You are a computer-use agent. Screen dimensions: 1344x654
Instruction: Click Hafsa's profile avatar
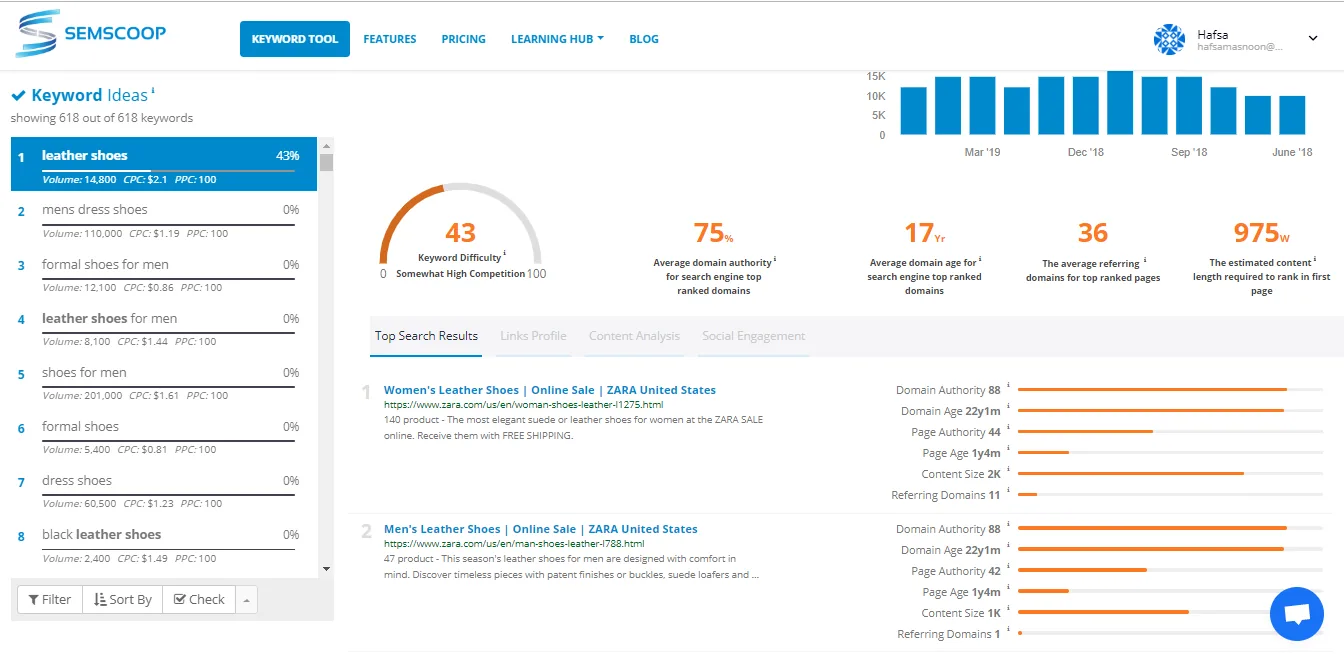1169,37
